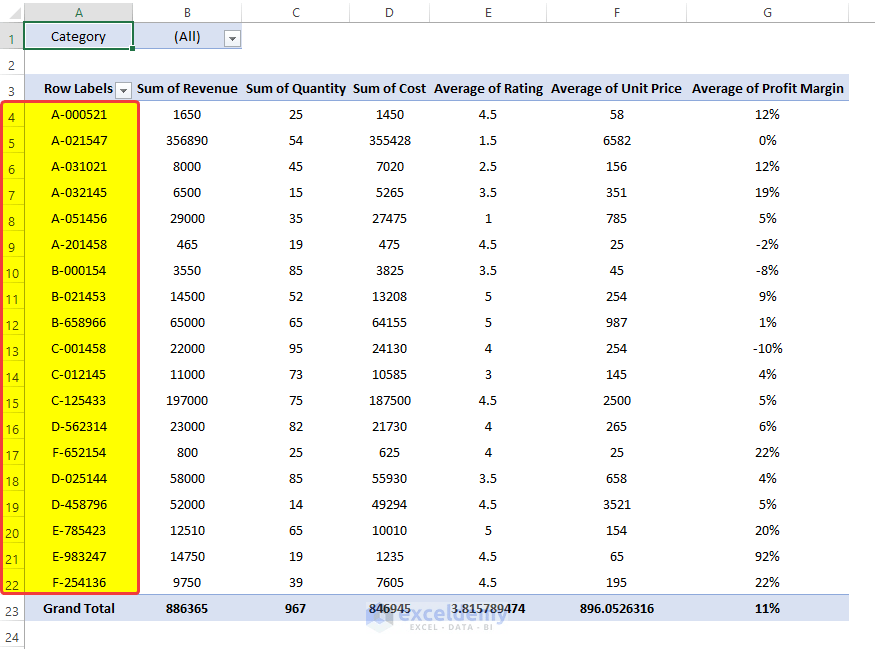Select column A header
The width and height of the screenshot is (875, 649).
[x=78, y=9]
